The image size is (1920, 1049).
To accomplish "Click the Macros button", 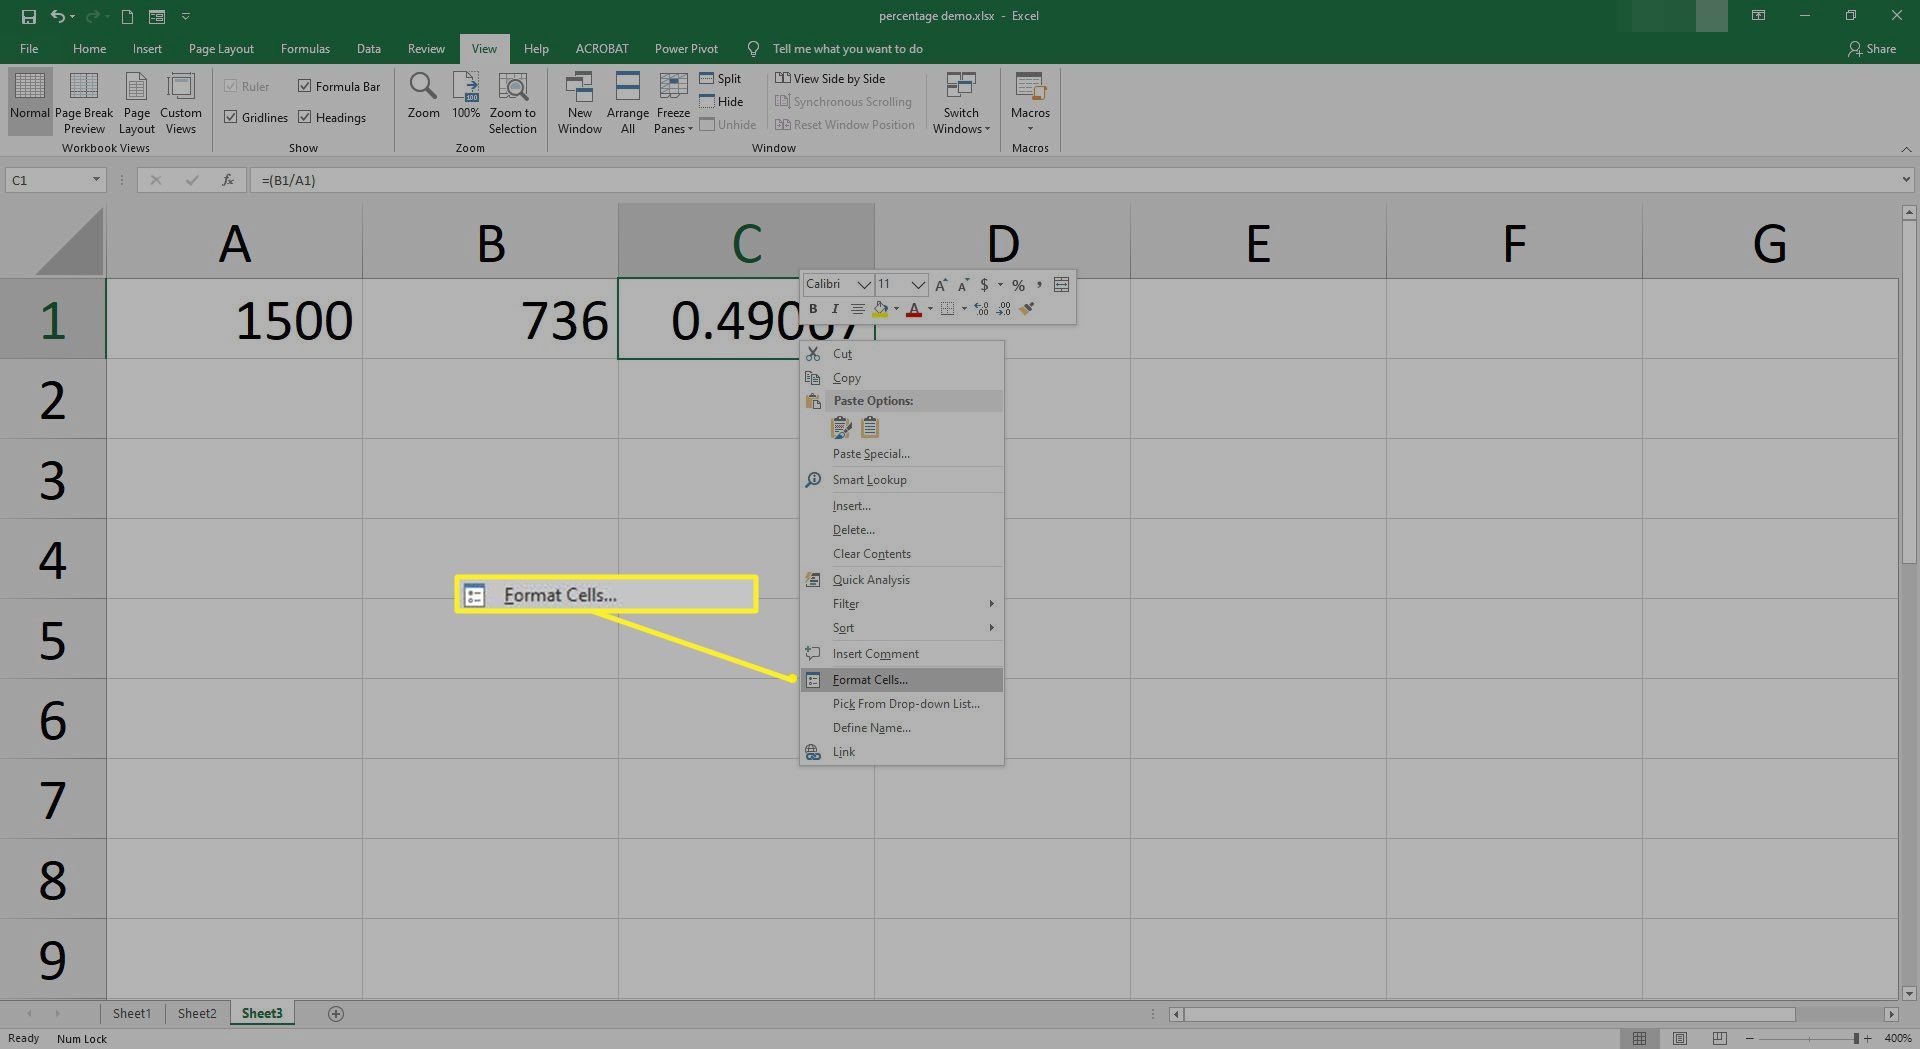I will (1030, 103).
